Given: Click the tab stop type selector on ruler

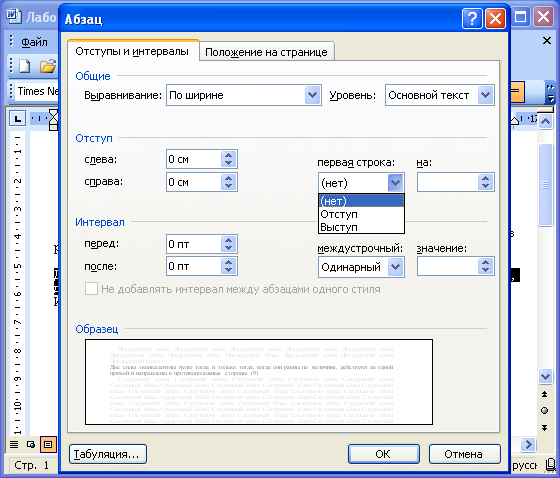Looking at the screenshot, I should (17, 118).
